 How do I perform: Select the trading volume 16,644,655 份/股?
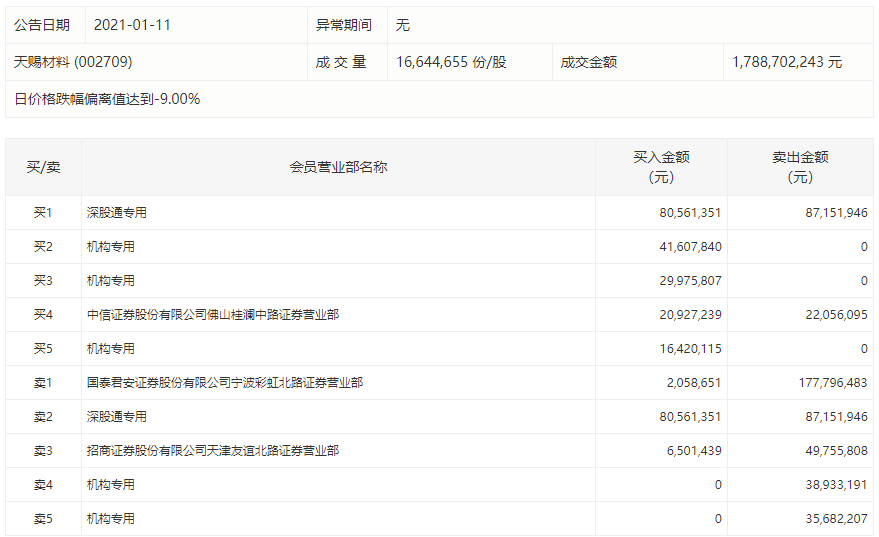[451, 62]
